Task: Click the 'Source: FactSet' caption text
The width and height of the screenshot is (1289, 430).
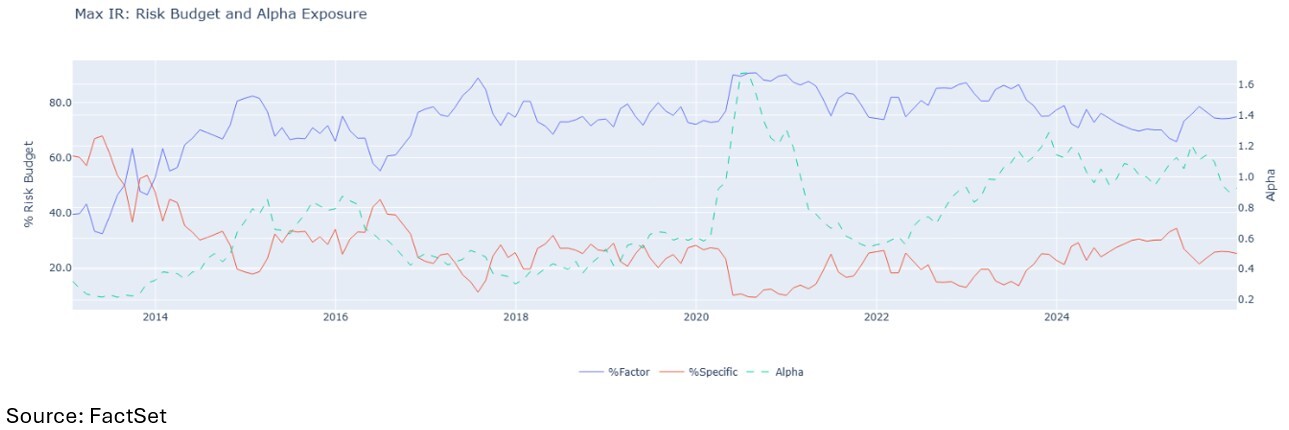Action: tap(87, 415)
